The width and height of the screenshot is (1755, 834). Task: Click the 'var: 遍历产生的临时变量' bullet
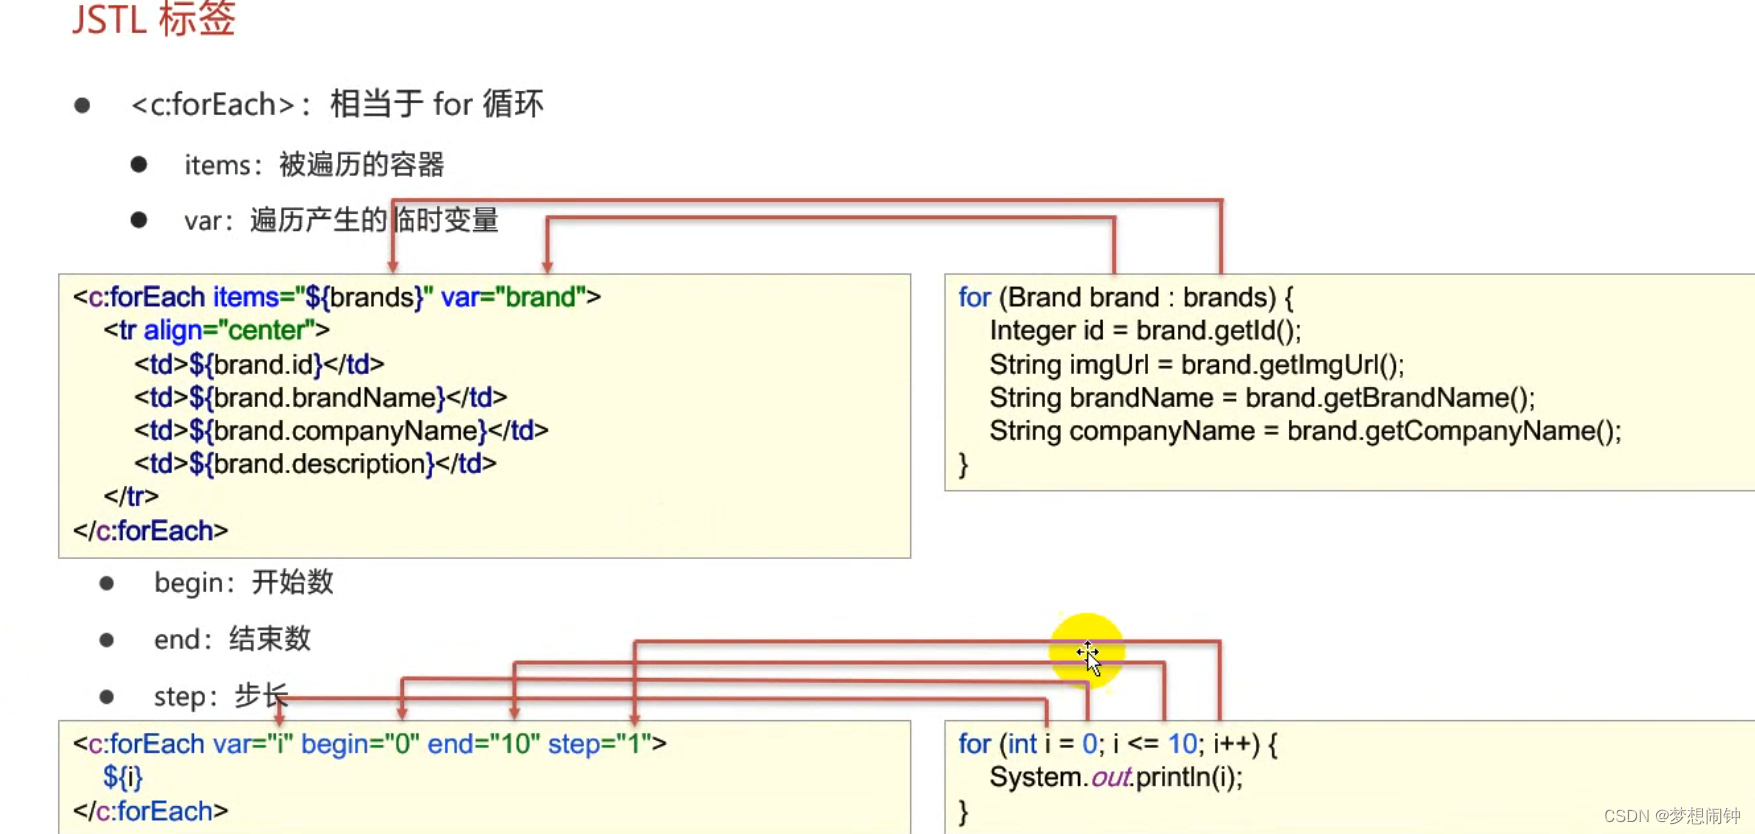pyautogui.click(x=341, y=220)
